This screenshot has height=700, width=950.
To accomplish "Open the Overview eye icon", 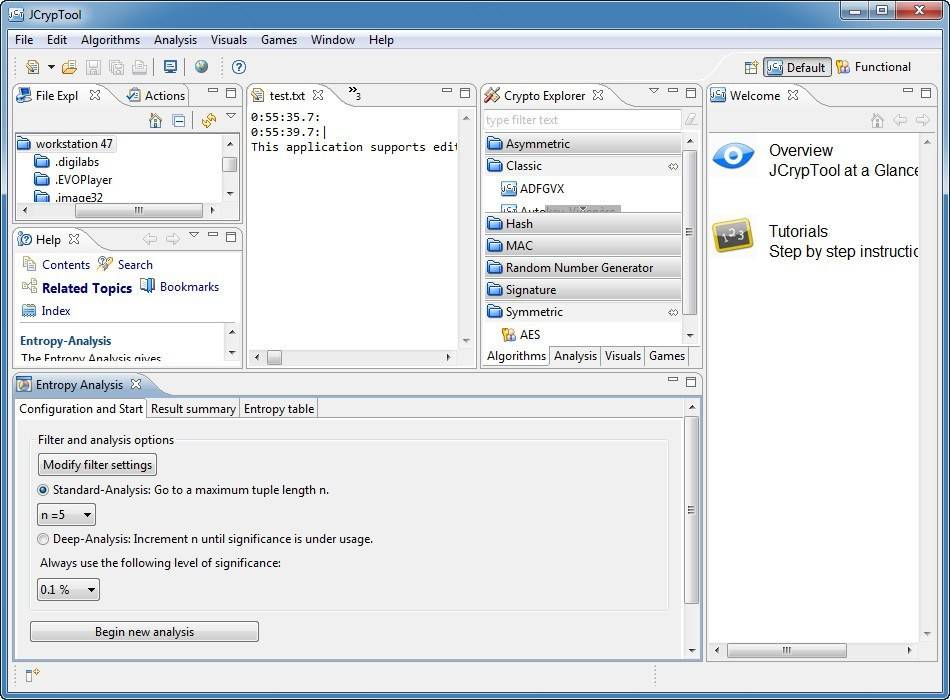I will click(733, 156).
